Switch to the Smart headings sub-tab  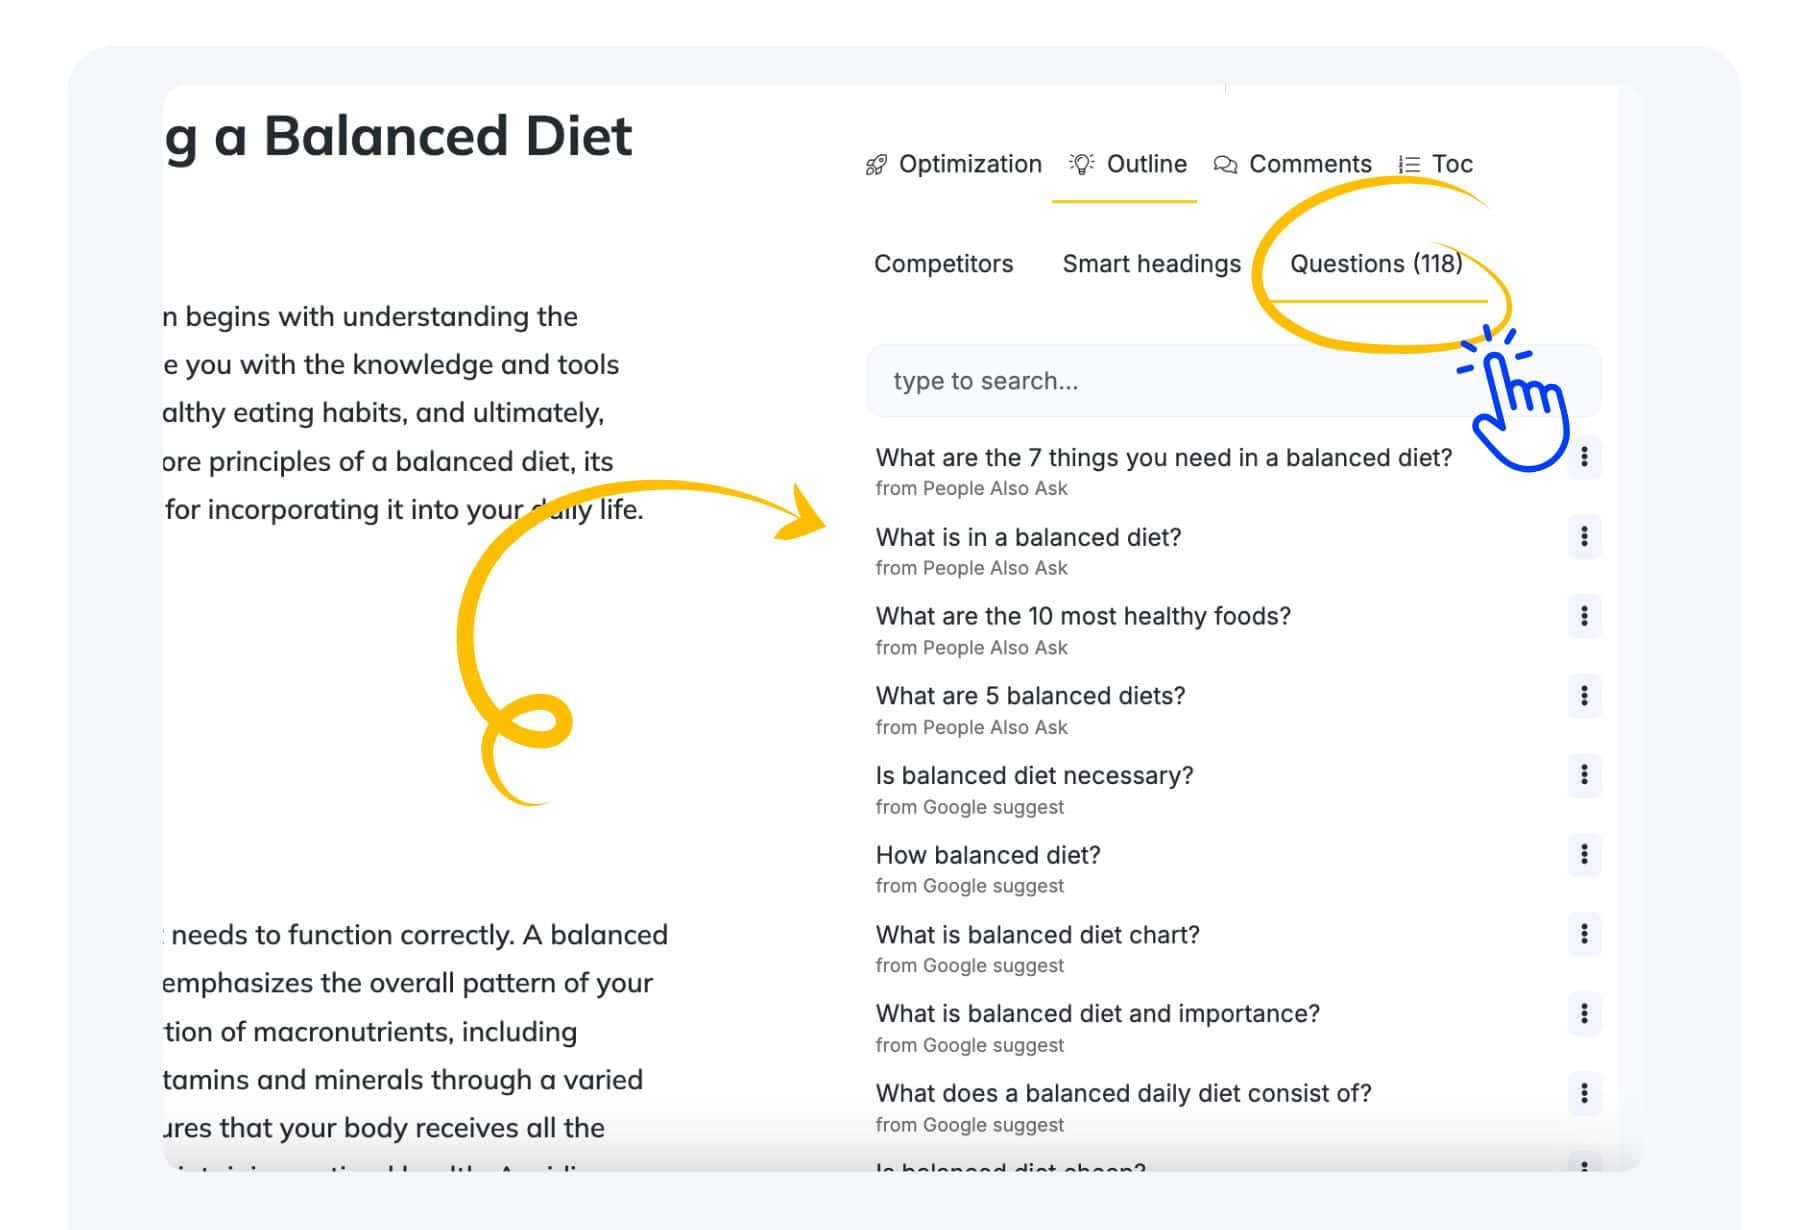point(1151,264)
